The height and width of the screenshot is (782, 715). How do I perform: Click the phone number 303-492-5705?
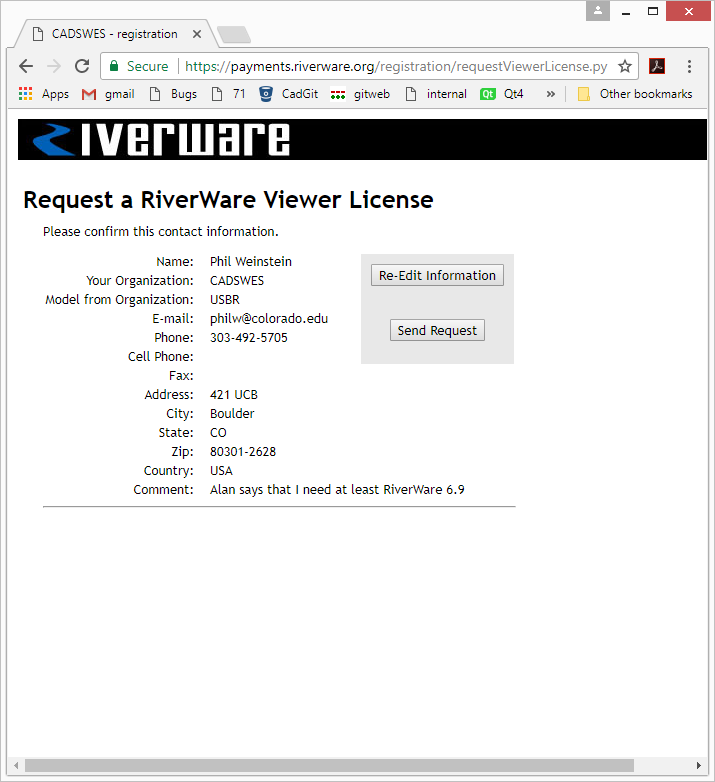click(249, 338)
